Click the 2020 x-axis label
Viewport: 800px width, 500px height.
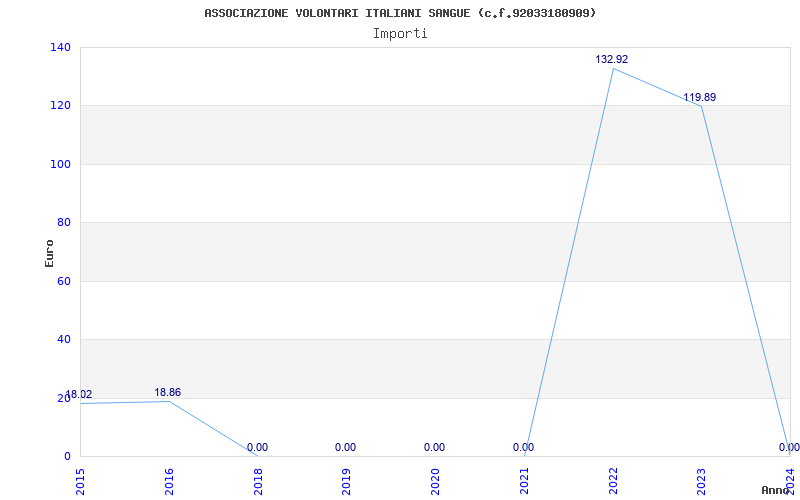[x=435, y=482]
